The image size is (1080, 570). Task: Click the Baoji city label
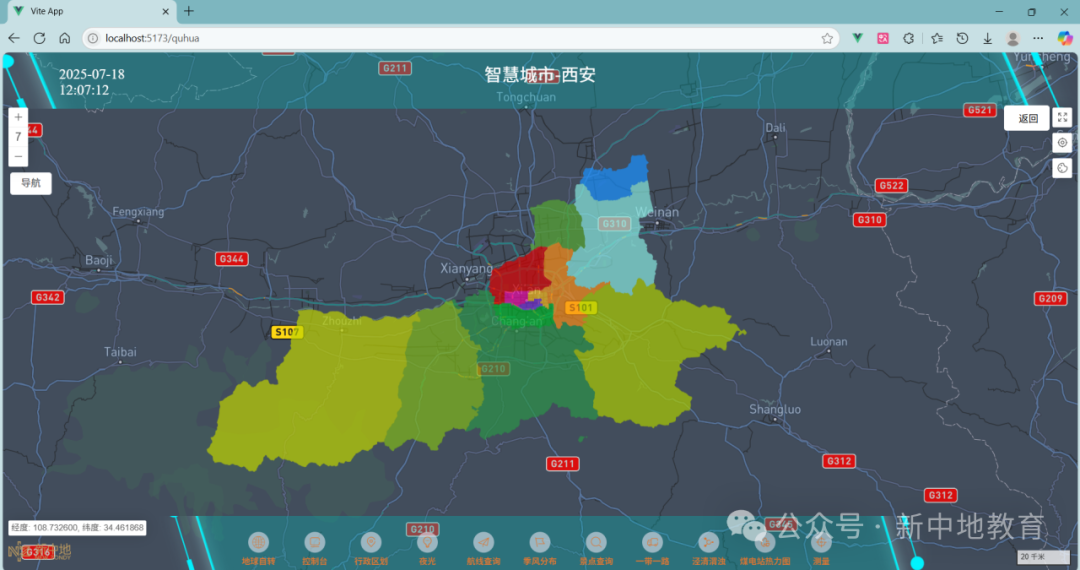point(98,260)
